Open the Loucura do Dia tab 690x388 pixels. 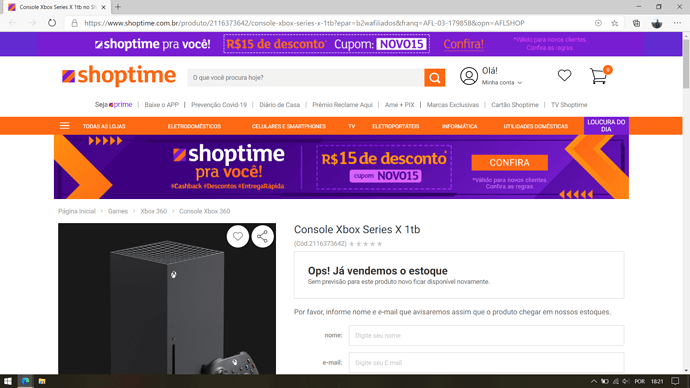pos(606,126)
